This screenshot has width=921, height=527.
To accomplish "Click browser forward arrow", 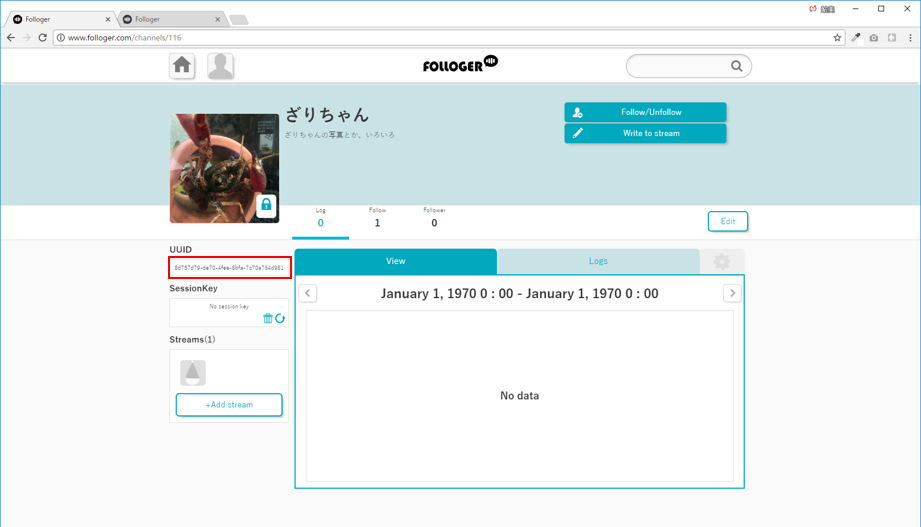I will pyautogui.click(x=26, y=38).
